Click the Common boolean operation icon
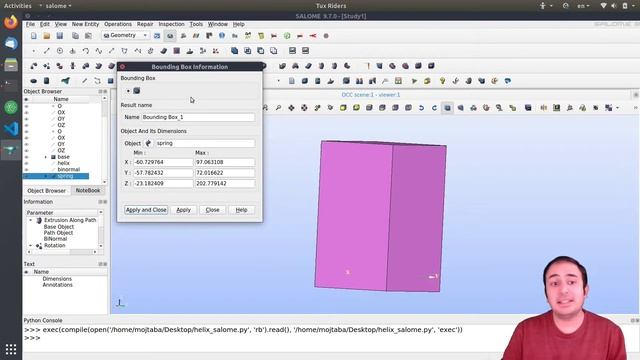The height and width of the screenshot is (360, 640). pyautogui.click(x=247, y=51)
